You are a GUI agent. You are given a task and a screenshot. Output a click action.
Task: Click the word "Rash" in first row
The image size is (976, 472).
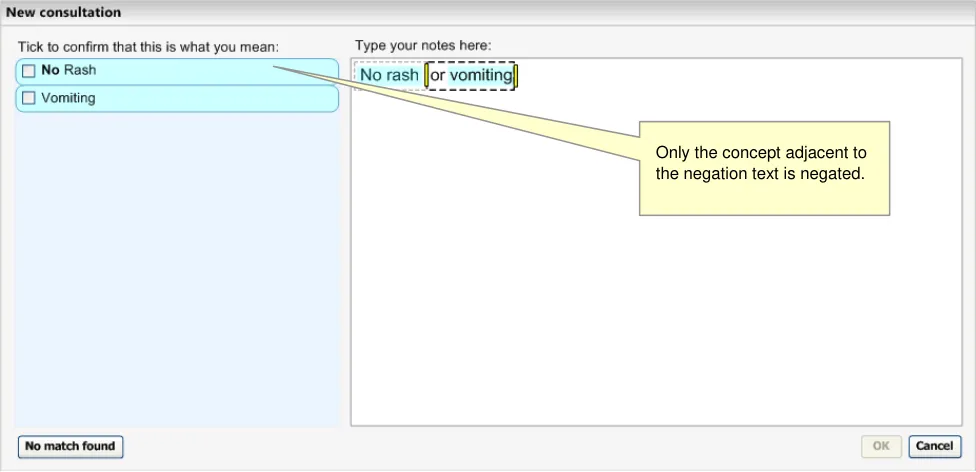tap(80, 71)
